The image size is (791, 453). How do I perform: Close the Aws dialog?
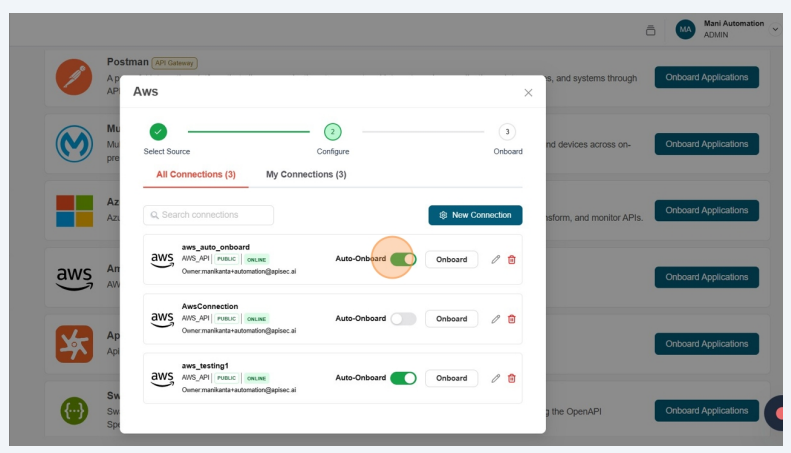coord(528,92)
